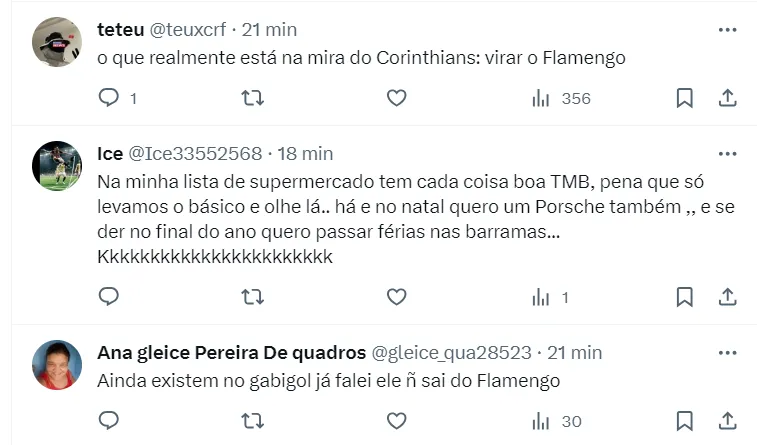Reply to Ice's supermercado tweet
The height and width of the screenshot is (445, 757).
tap(109, 297)
